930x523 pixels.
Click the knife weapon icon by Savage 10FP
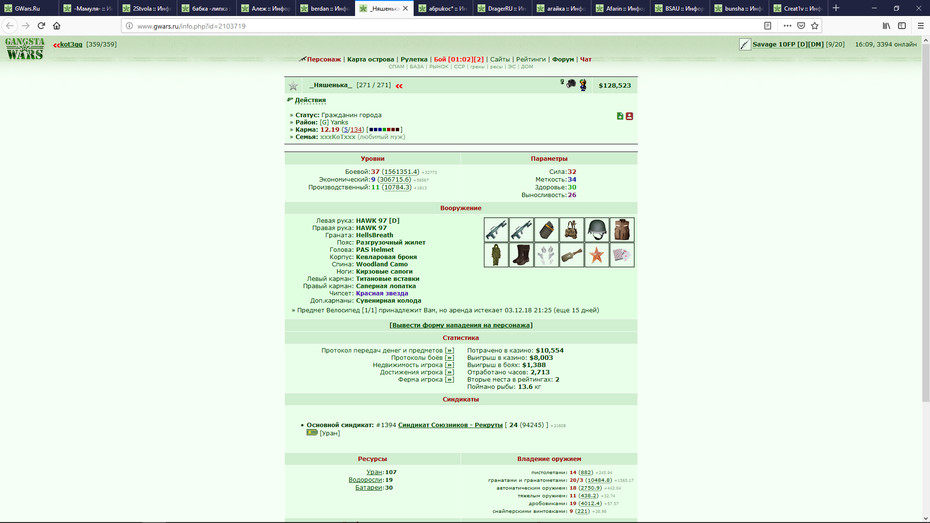(x=745, y=44)
